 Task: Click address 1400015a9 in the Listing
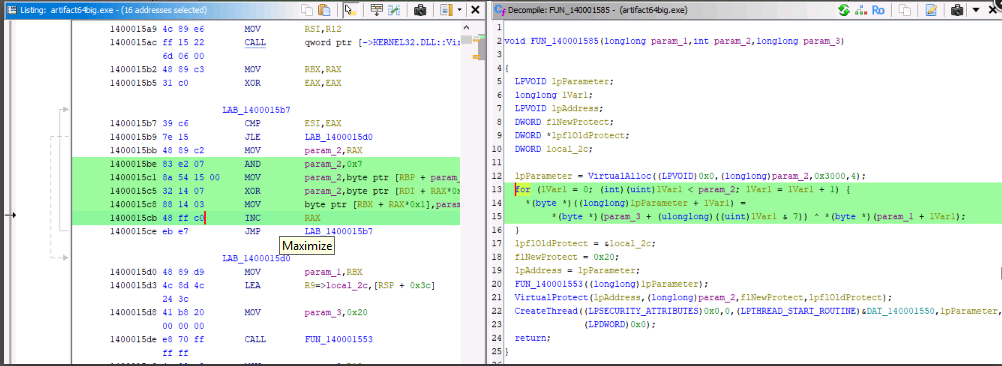pyautogui.click(x=132, y=29)
